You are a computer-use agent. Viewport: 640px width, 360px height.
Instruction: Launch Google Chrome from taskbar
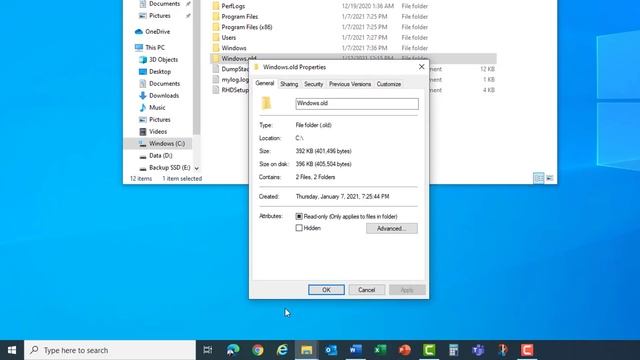point(258,350)
